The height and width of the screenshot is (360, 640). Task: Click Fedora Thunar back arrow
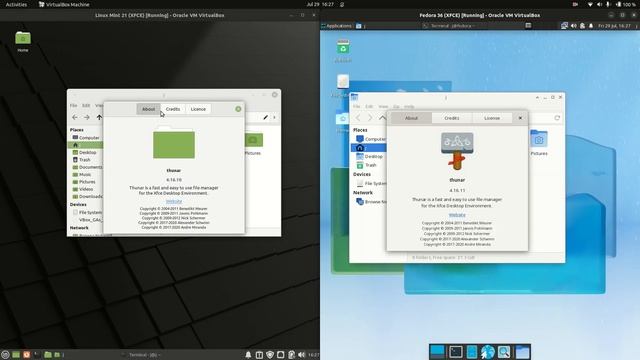point(358,118)
